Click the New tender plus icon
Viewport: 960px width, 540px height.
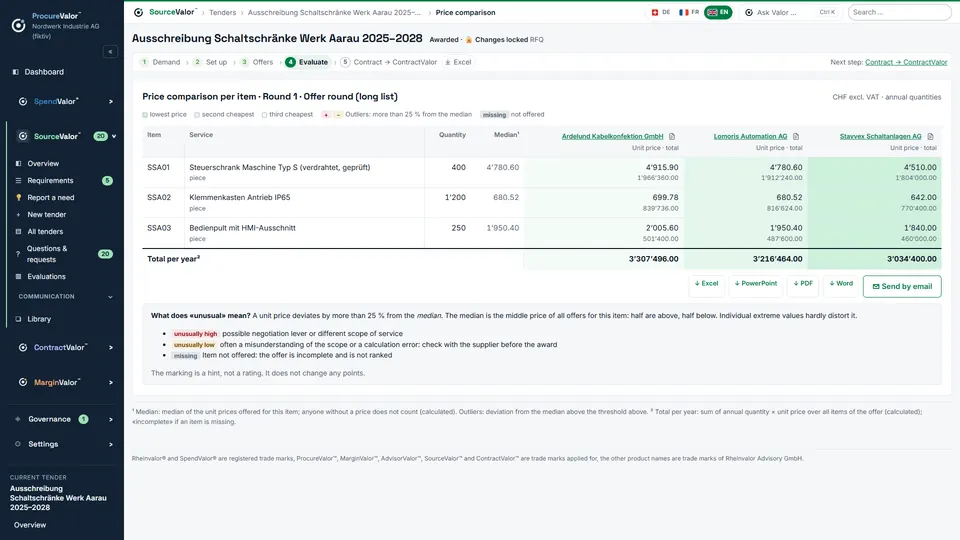pos(18,215)
